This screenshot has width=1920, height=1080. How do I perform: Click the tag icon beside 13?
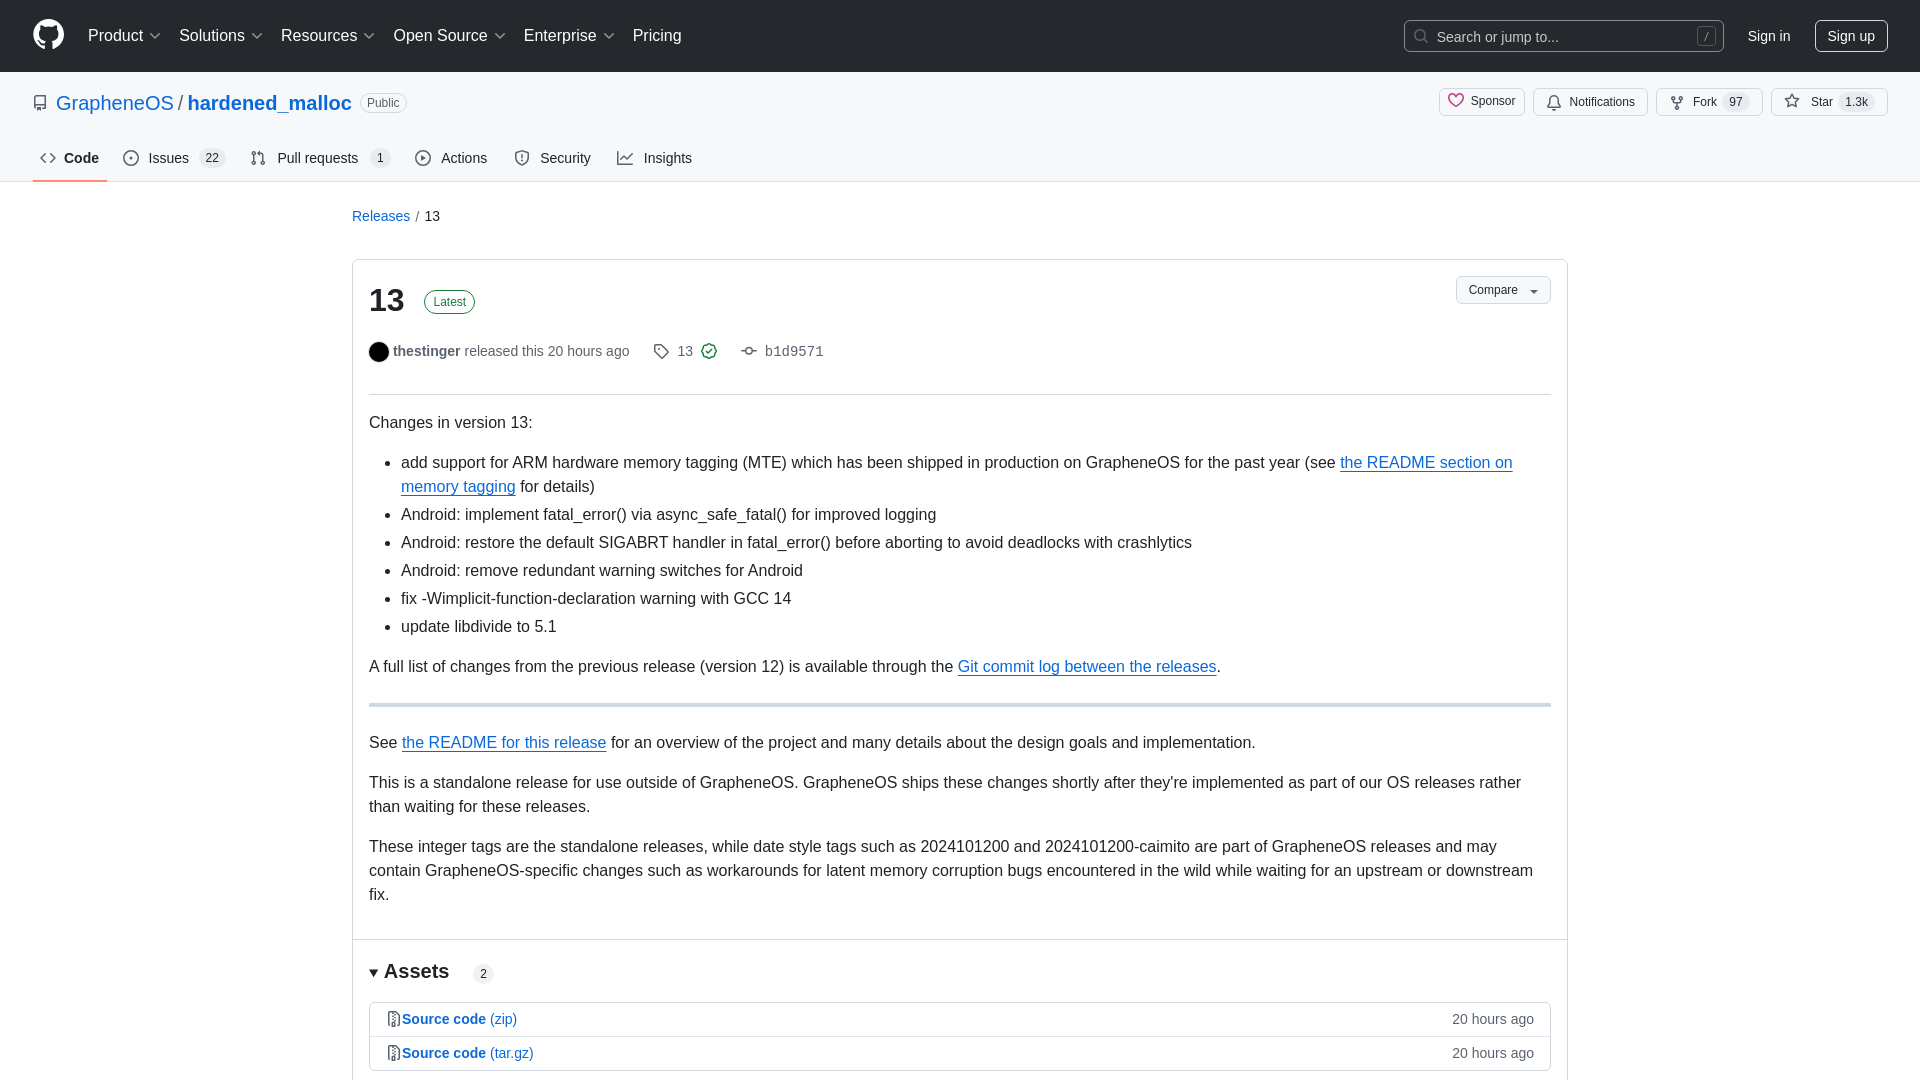(x=661, y=352)
